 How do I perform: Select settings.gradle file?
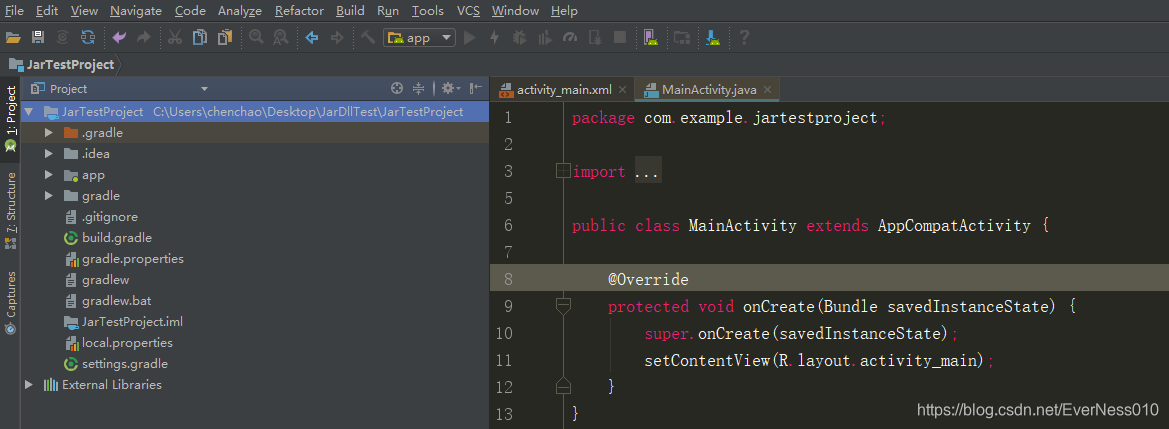(x=125, y=364)
